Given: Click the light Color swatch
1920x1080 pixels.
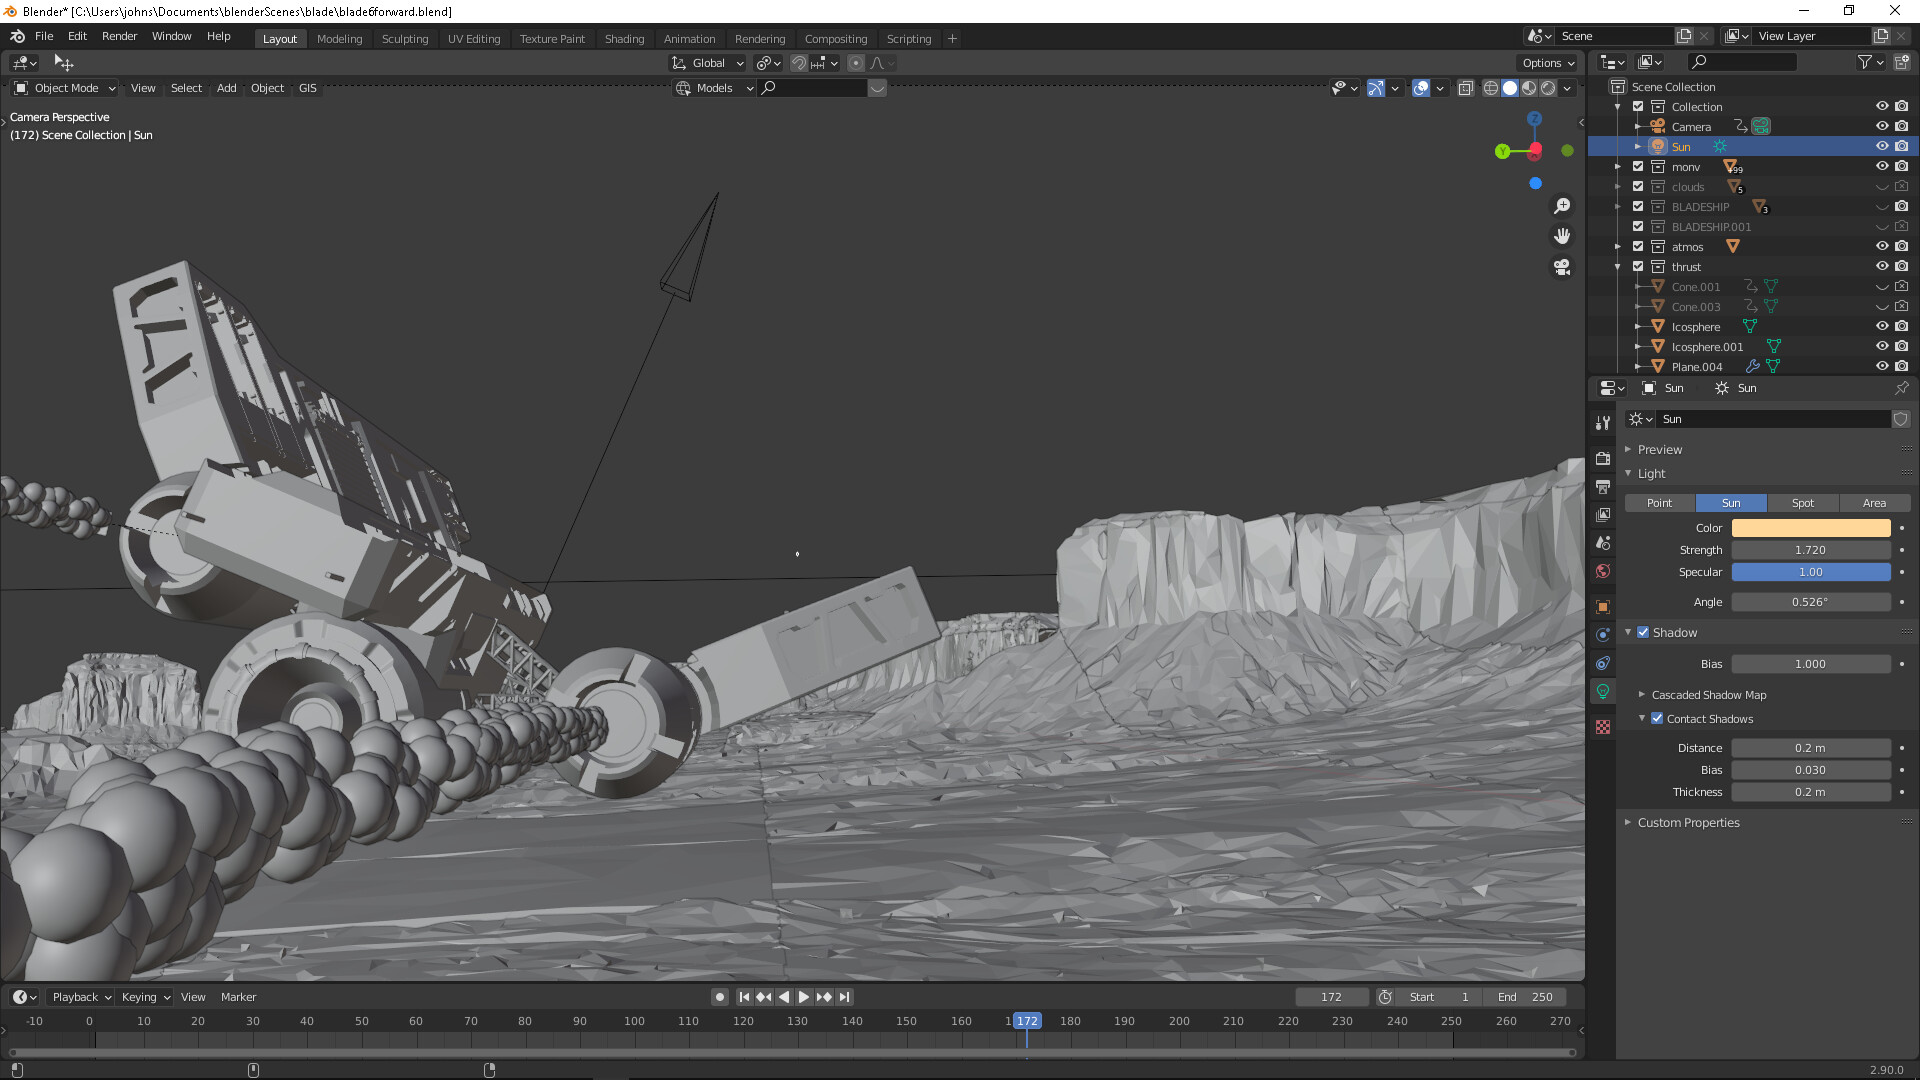Looking at the screenshot, I should pyautogui.click(x=1810, y=528).
